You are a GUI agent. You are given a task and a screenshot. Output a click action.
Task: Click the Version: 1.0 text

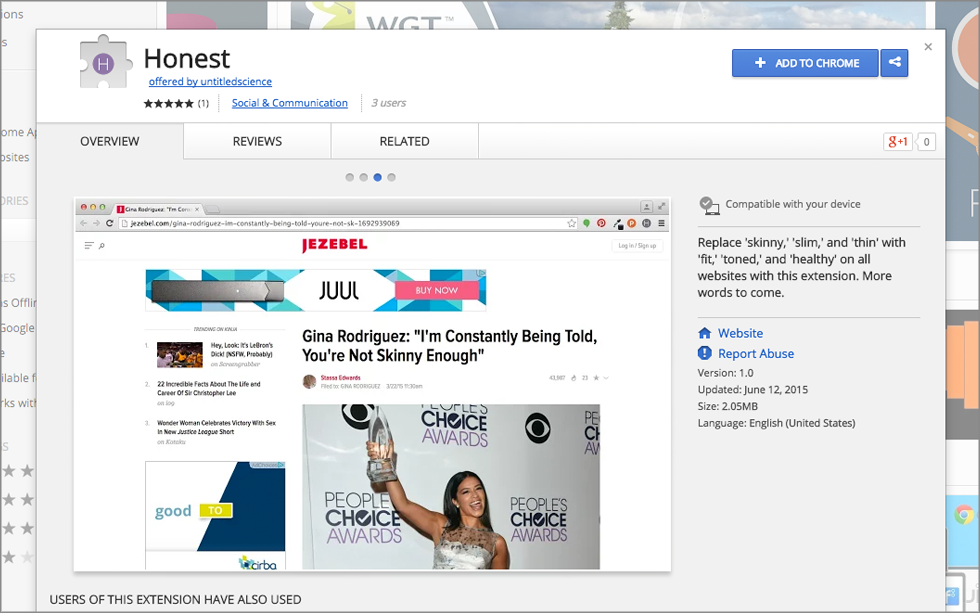[726, 373]
